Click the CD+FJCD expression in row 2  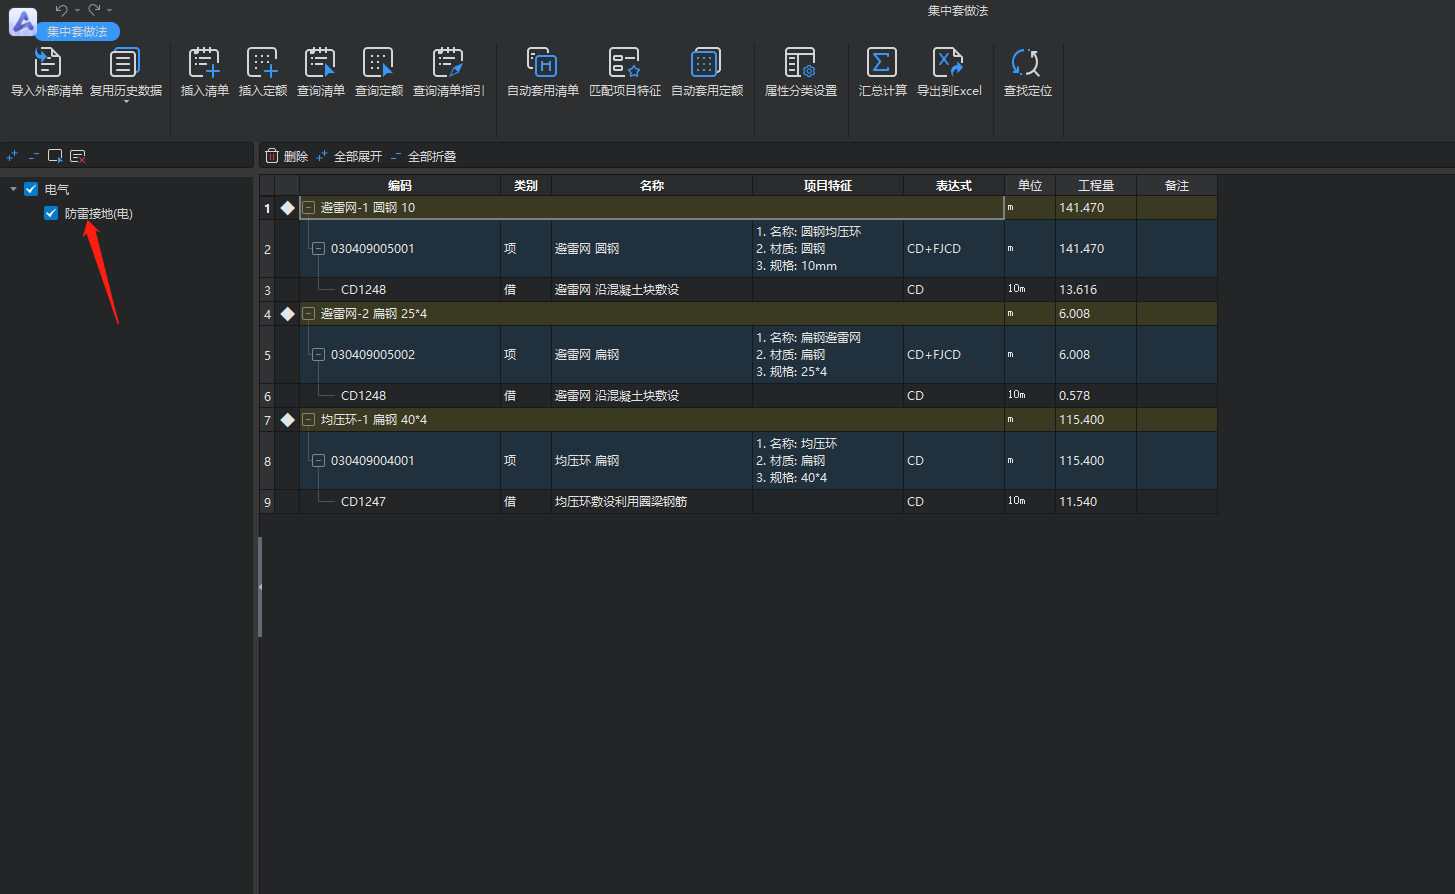954,249
